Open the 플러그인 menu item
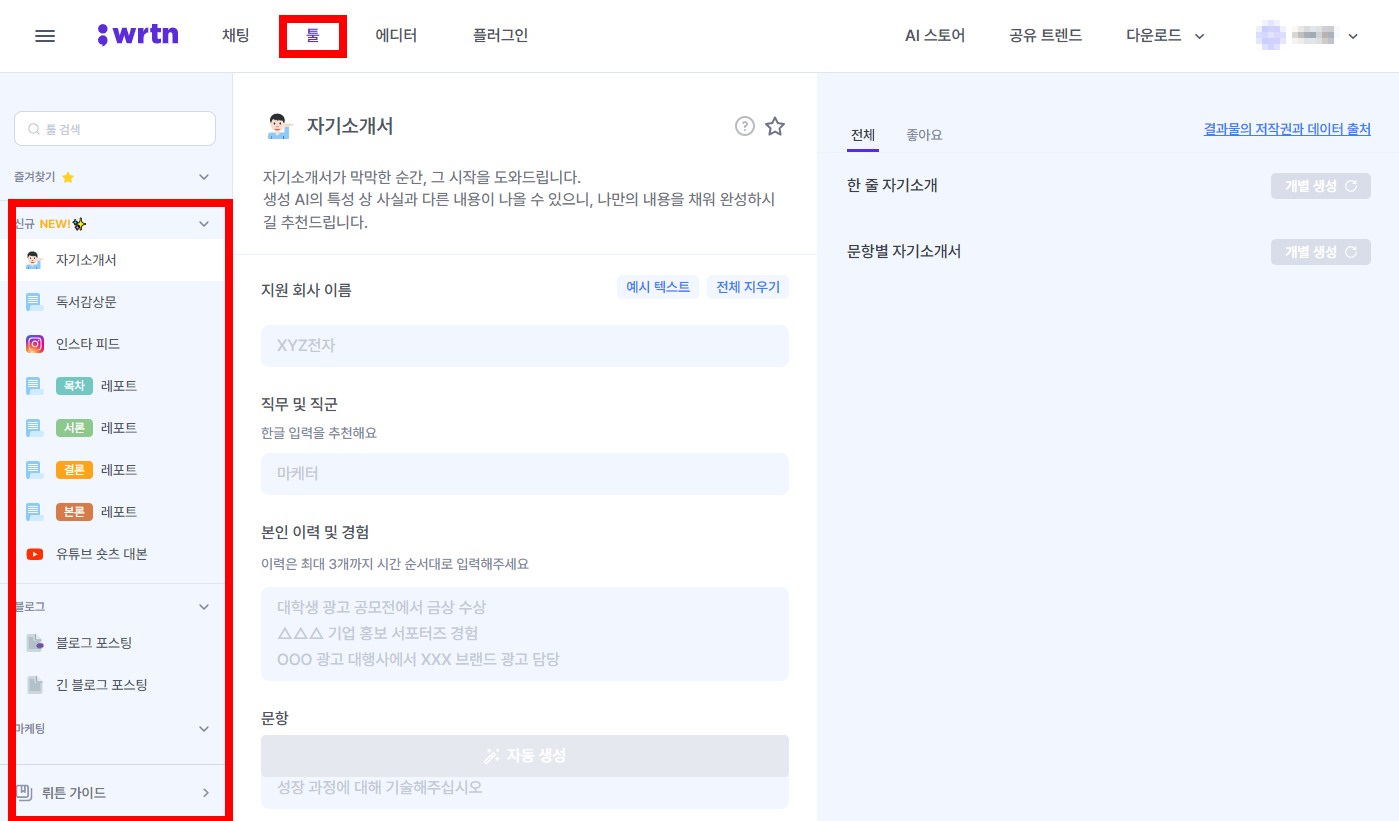 [500, 34]
